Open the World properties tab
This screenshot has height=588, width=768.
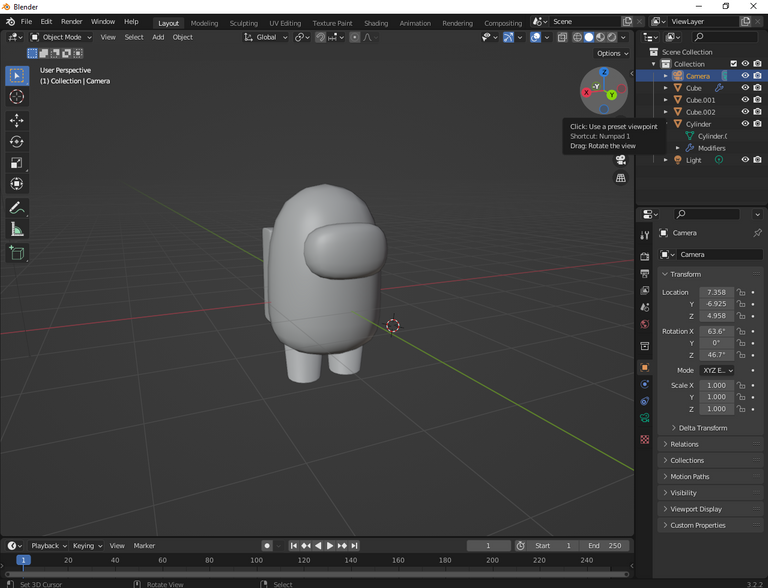point(645,324)
